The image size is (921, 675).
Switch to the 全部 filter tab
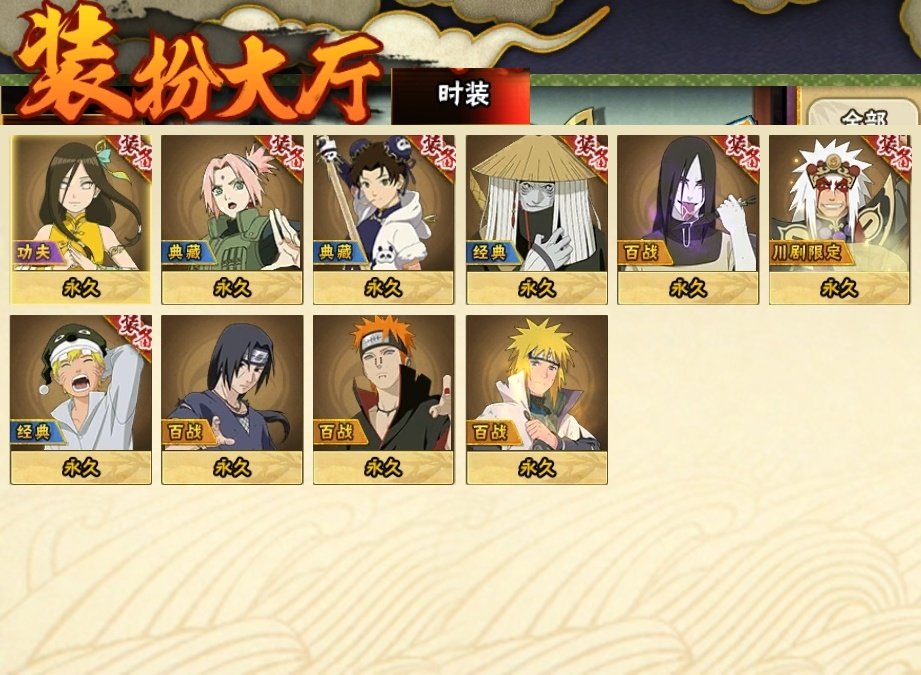pos(863,113)
